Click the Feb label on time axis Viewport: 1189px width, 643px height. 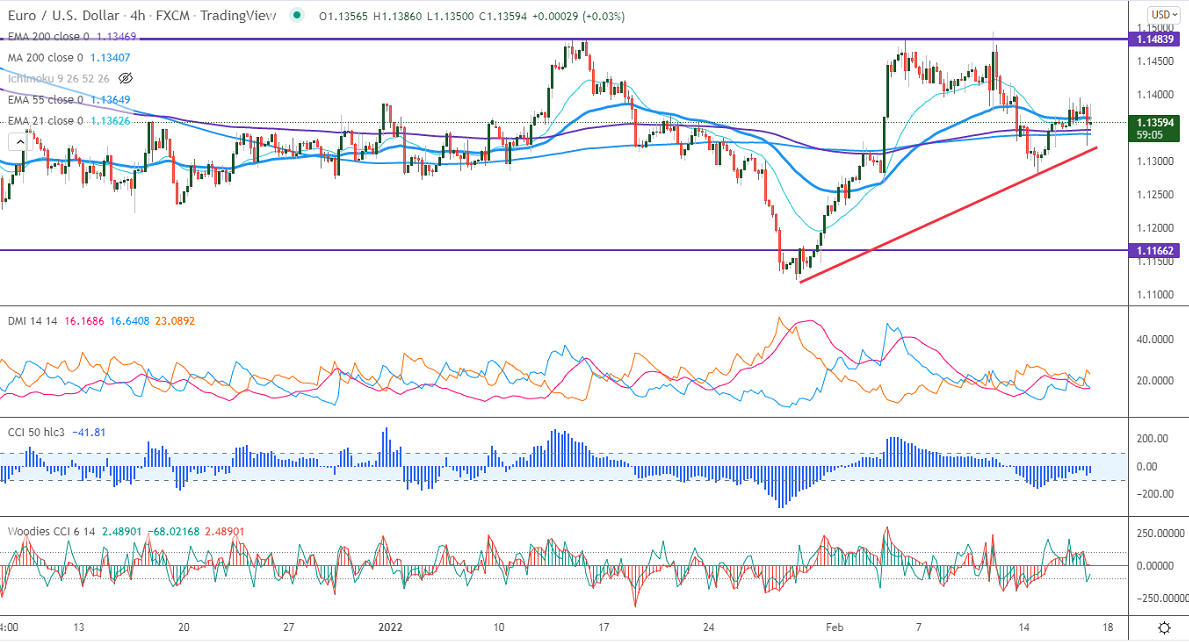click(x=834, y=627)
